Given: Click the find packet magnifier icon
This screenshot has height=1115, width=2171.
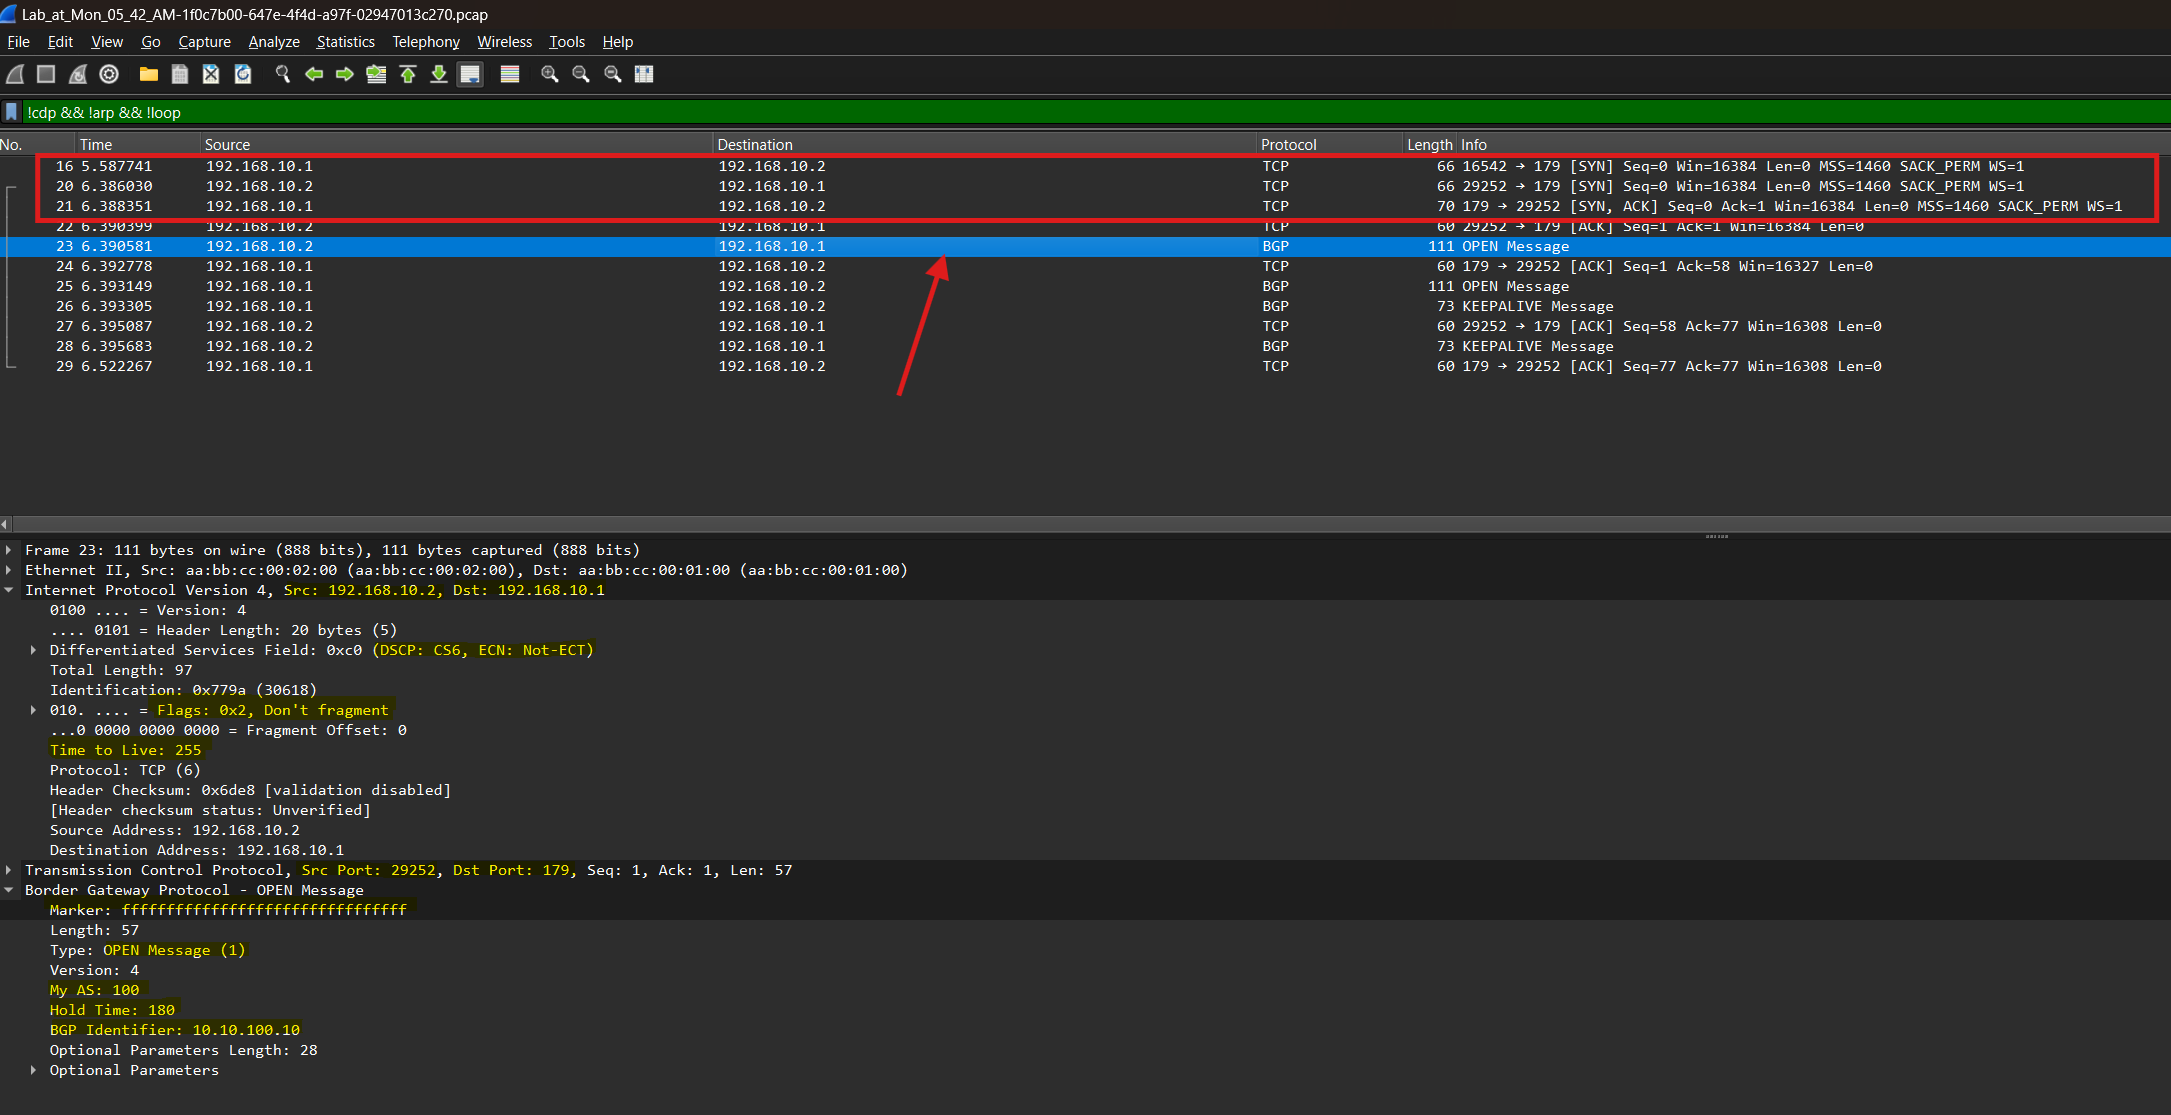Looking at the screenshot, I should tap(283, 74).
